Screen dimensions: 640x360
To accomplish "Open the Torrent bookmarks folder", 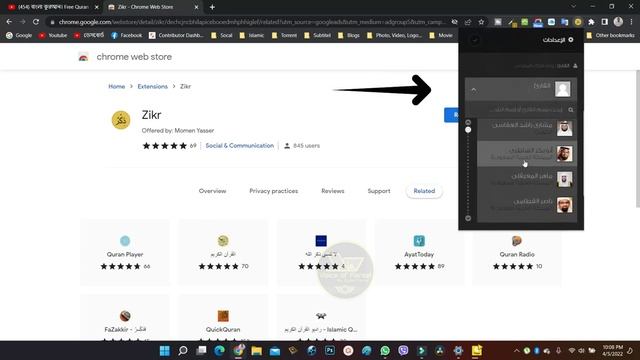I will pyautogui.click(x=284, y=36).
